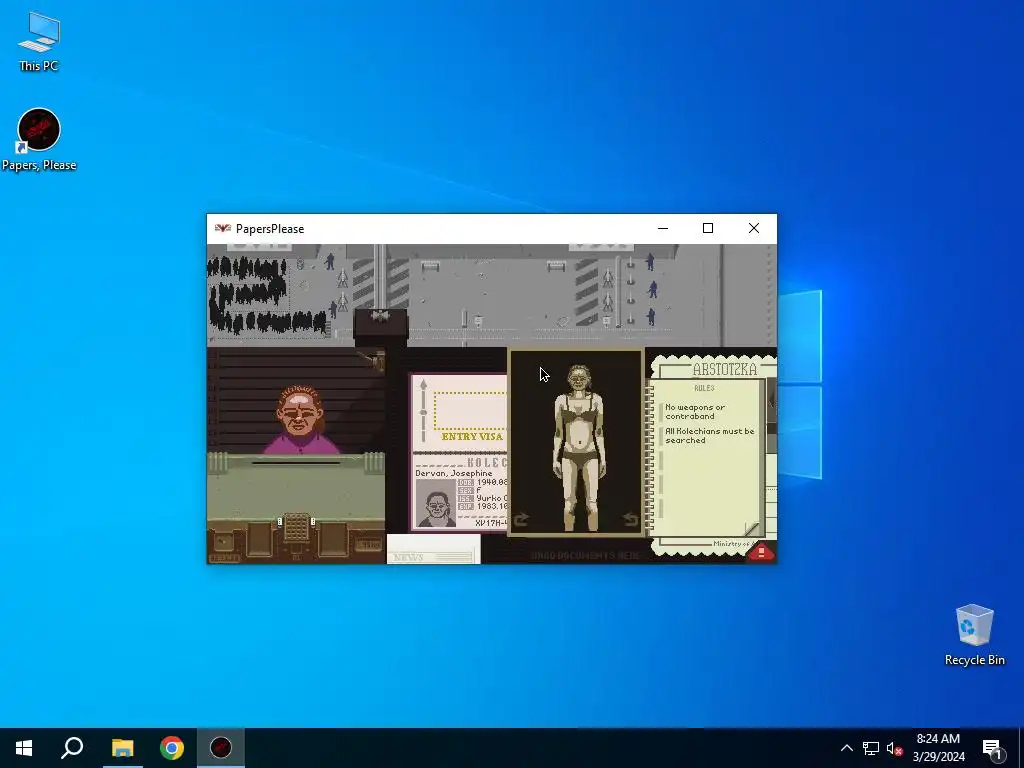Image resolution: width=1024 pixels, height=768 pixels.
Task: Click the loudspeaker horn above the booth shutter
Action: (x=374, y=359)
